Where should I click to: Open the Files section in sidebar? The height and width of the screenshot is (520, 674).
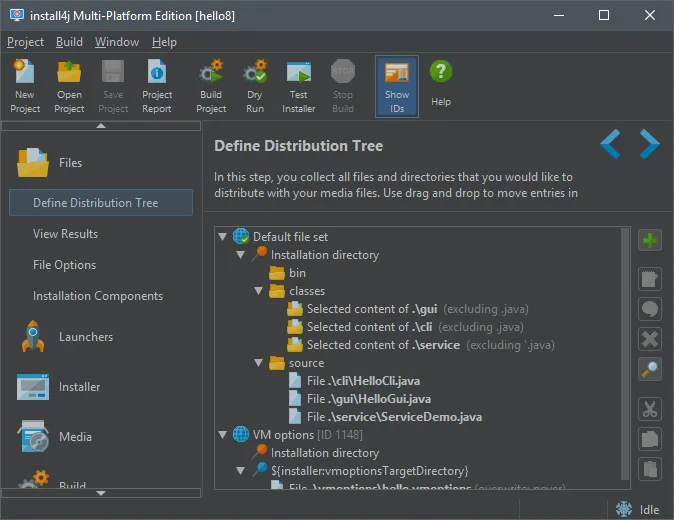tap(49, 163)
